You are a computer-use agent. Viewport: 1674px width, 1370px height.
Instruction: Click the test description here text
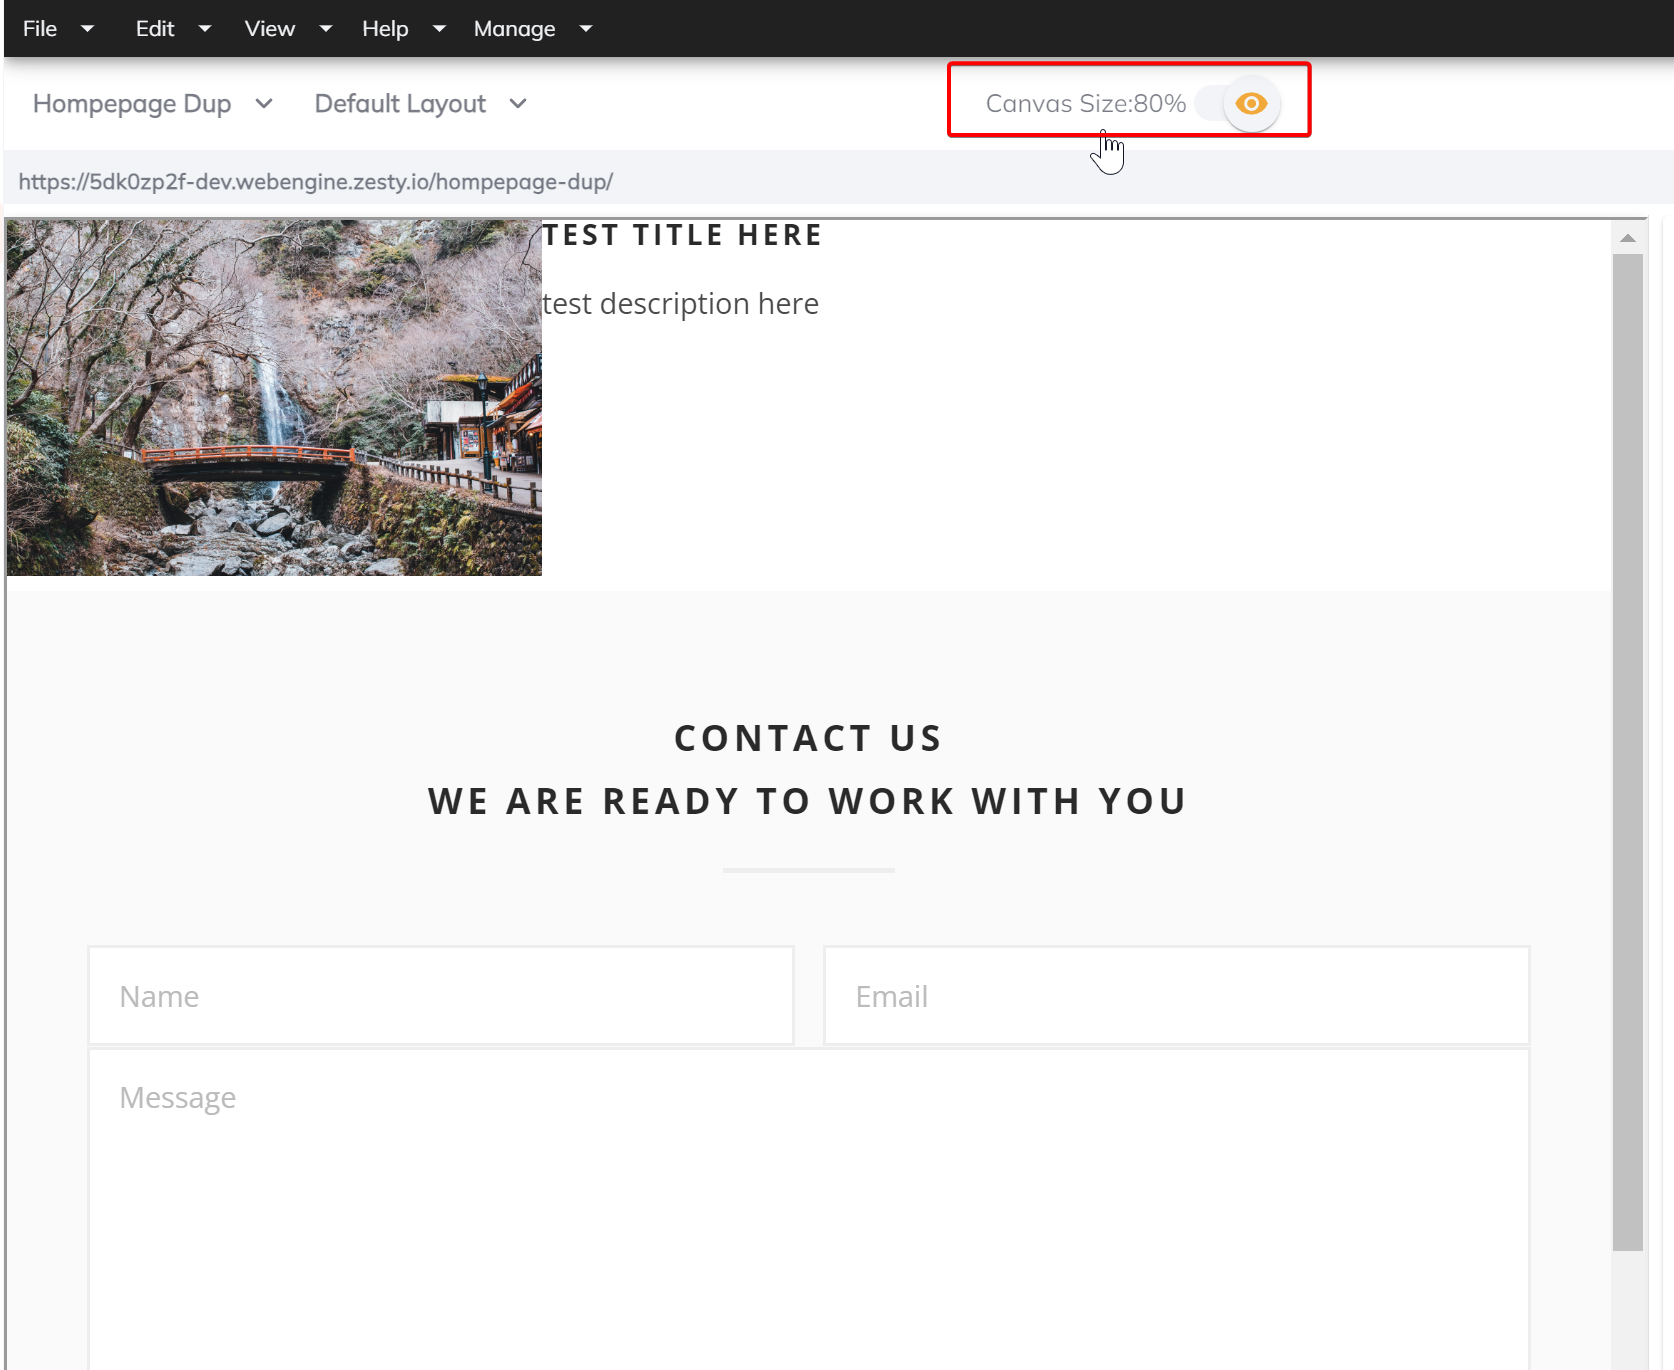click(680, 303)
